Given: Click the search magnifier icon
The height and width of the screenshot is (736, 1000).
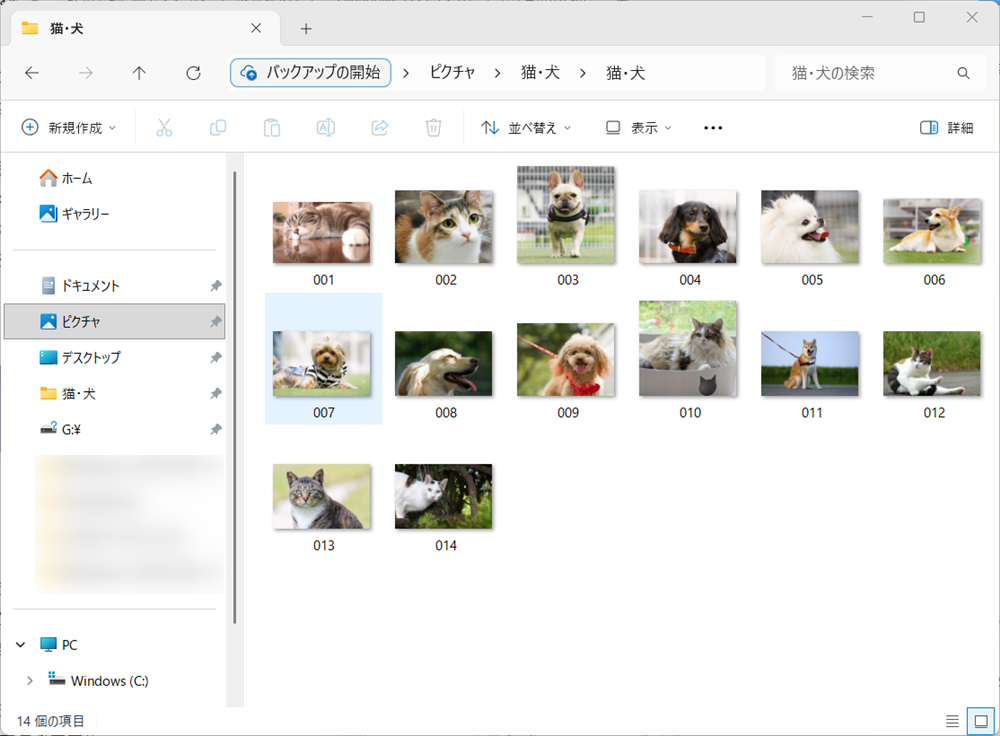Looking at the screenshot, I should tap(963, 72).
